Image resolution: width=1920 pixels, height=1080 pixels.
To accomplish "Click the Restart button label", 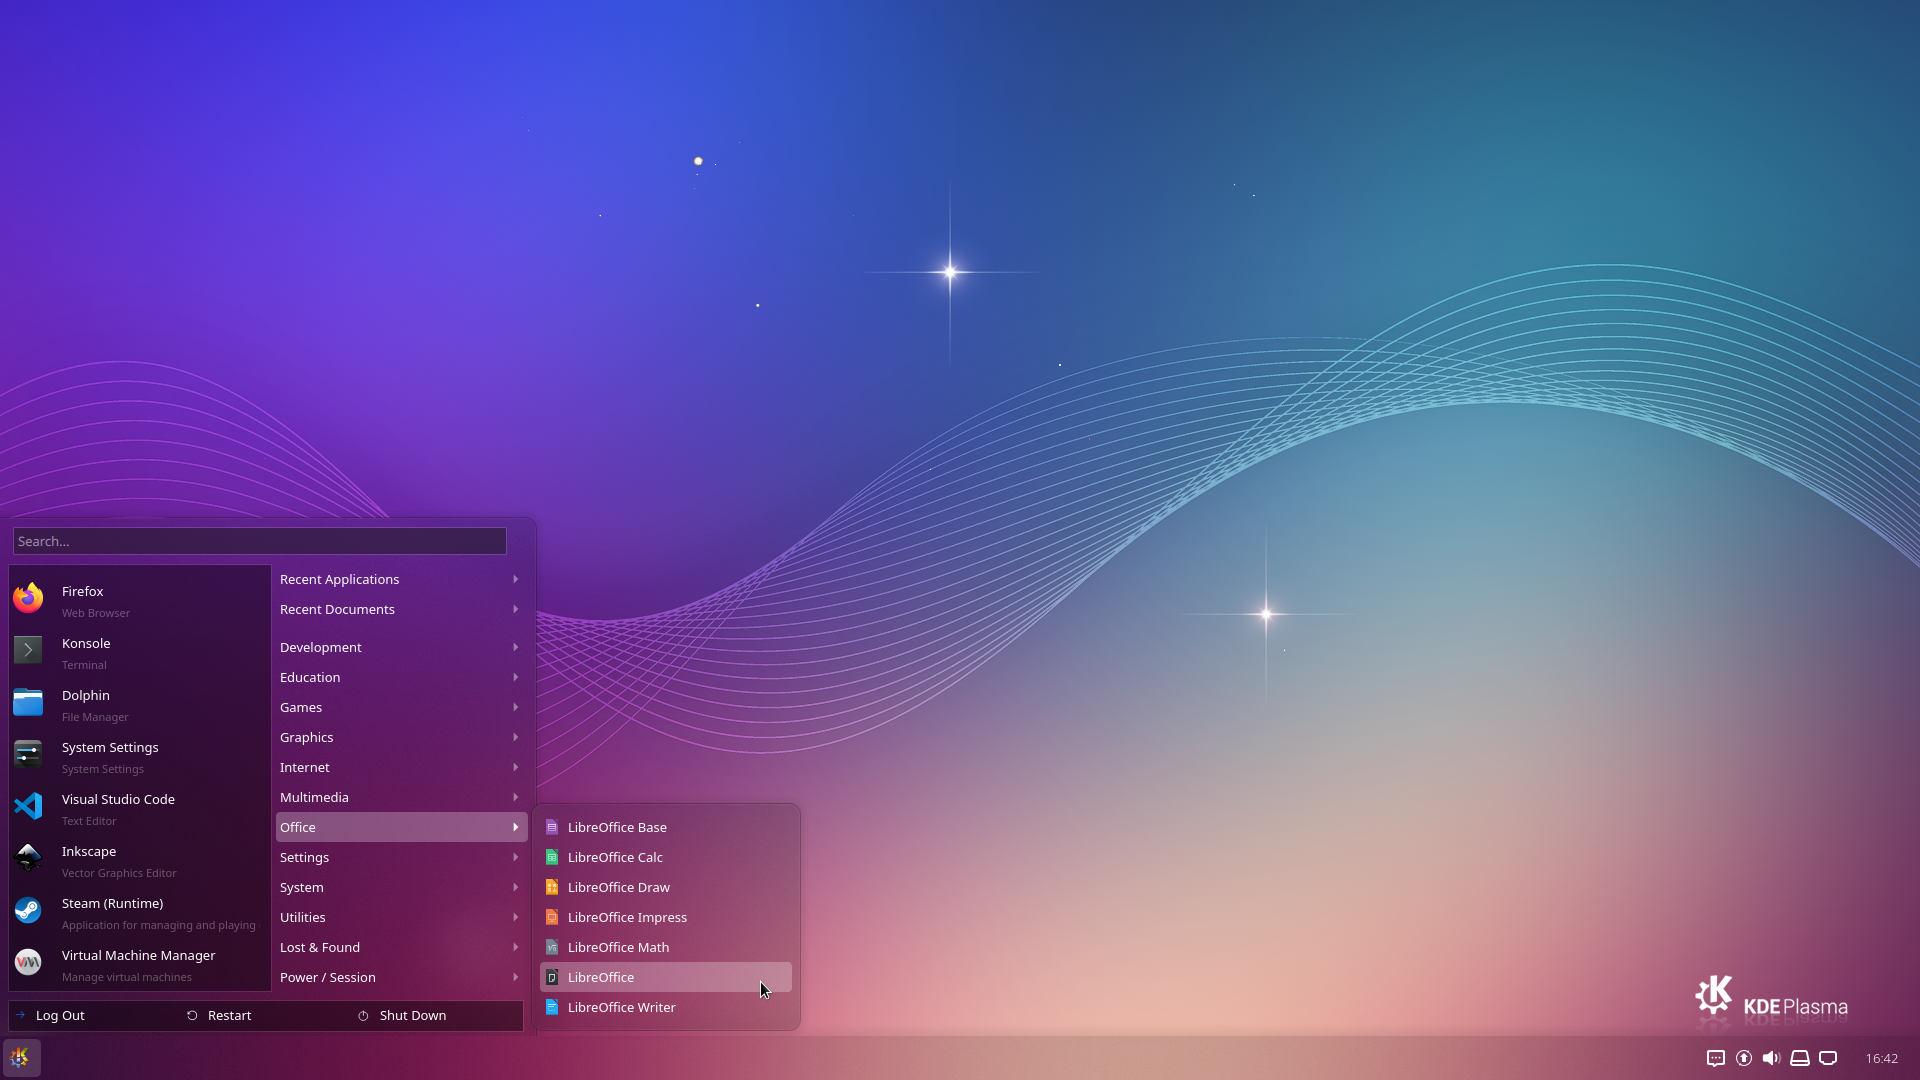I will tap(229, 1015).
